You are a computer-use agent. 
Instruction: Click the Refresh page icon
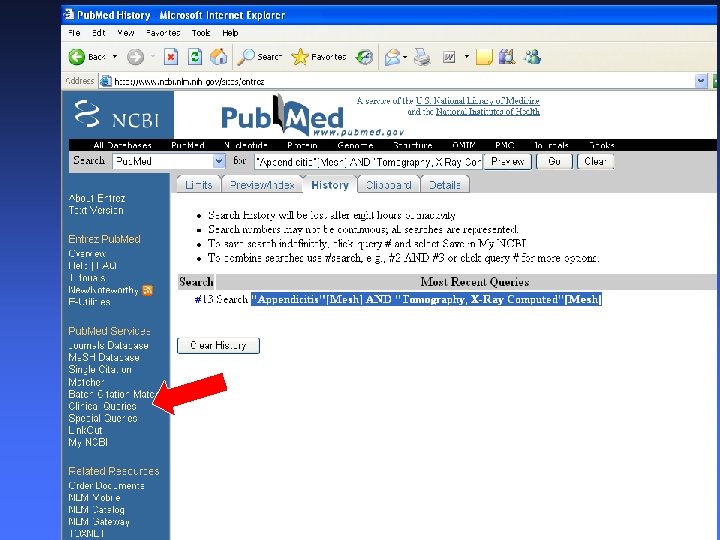pos(195,57)
